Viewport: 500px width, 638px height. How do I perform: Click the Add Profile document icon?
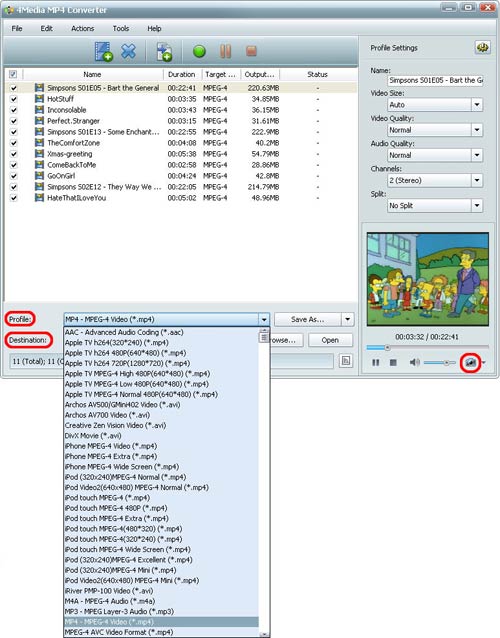click(x=164, y=52)
